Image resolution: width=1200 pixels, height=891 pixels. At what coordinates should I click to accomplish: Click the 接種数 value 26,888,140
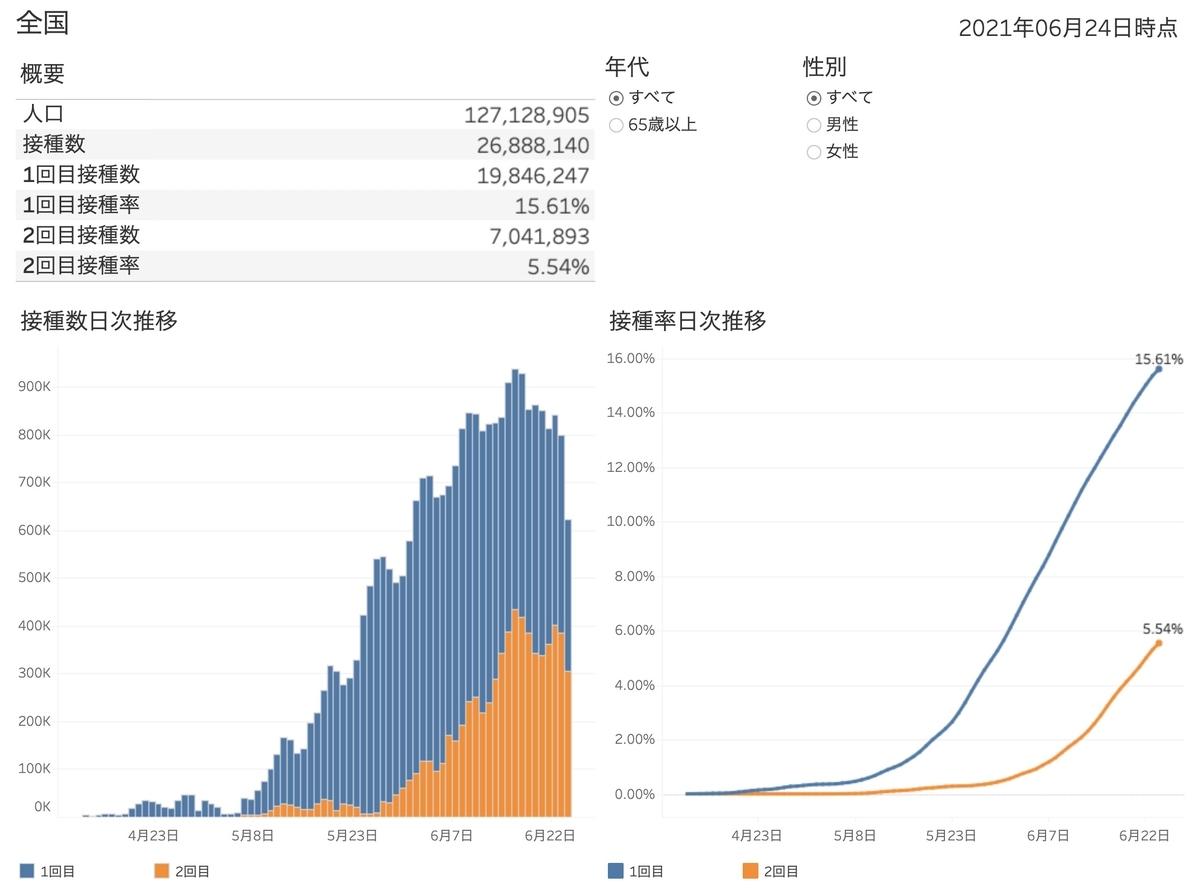coord(533,146)
